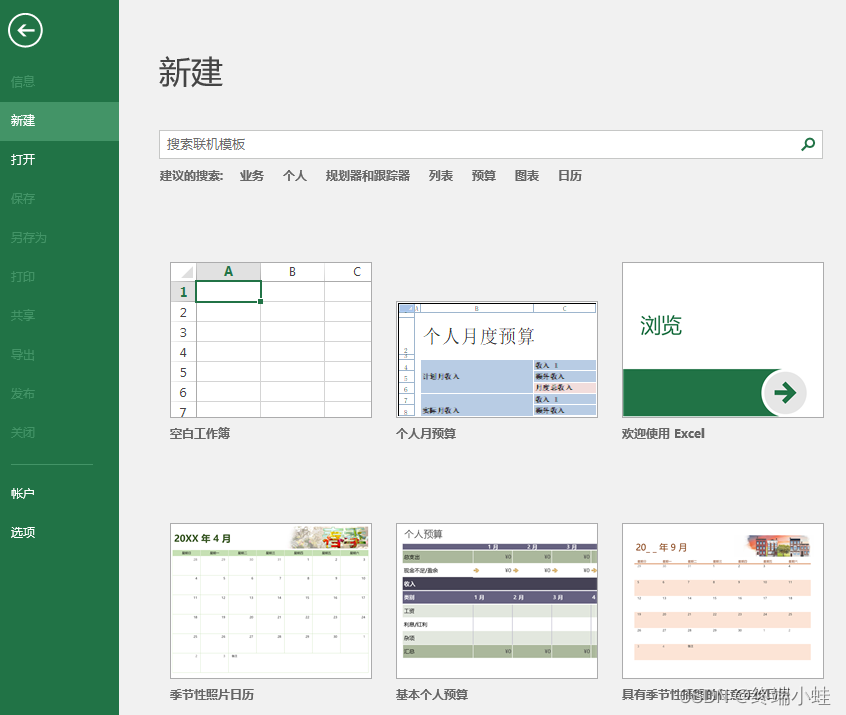Click the 欢迎使用 Excel caption
This screenshot has height=715, width=846.
(x=663, y=434)
